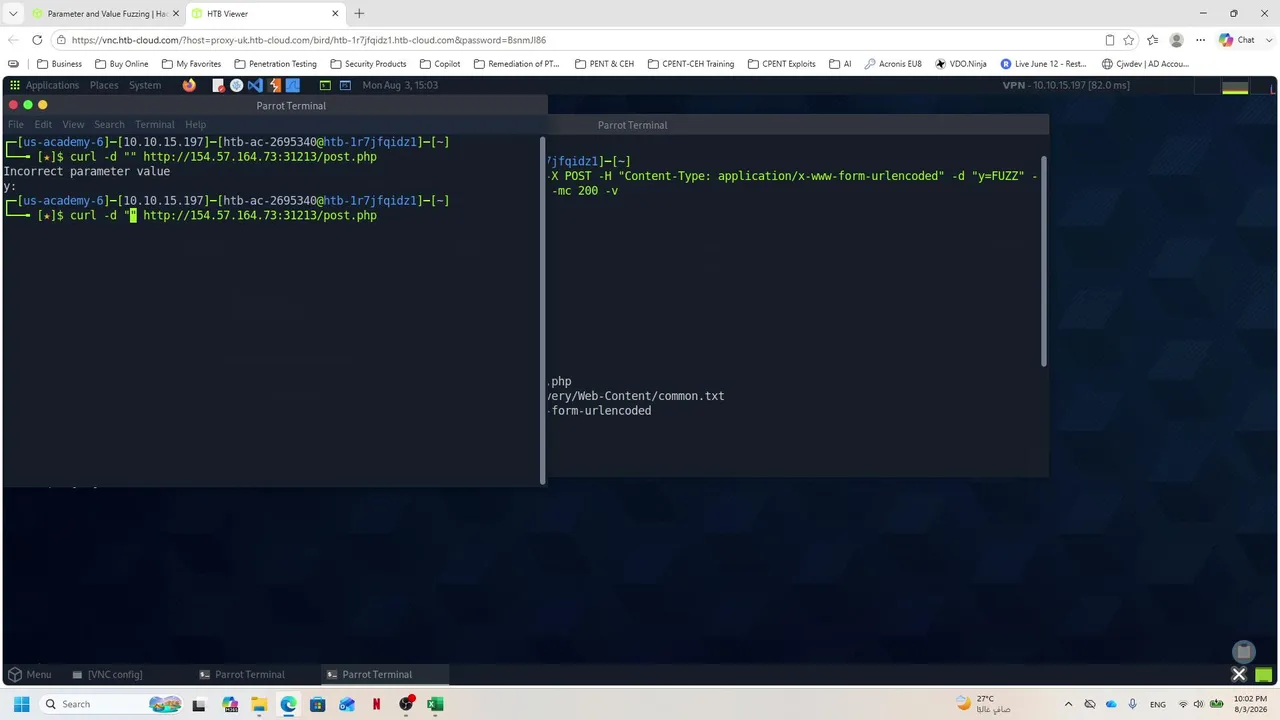Open Help menu in Parrot Terminal
The height and width of the screenshot is (720, 1280).
point(195,125)
